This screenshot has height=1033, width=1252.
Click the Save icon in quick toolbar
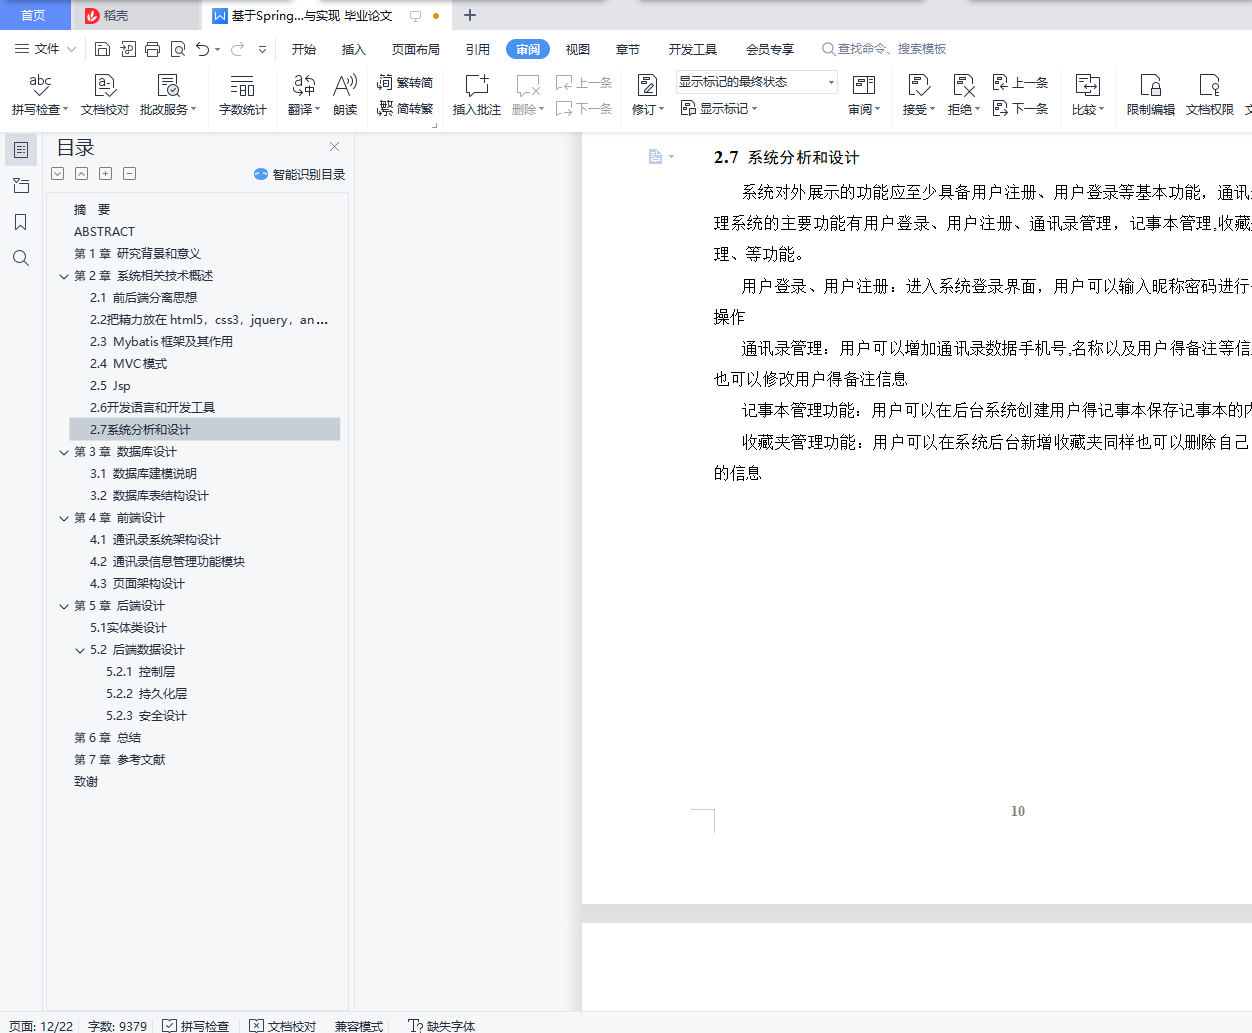coord(102,49)
